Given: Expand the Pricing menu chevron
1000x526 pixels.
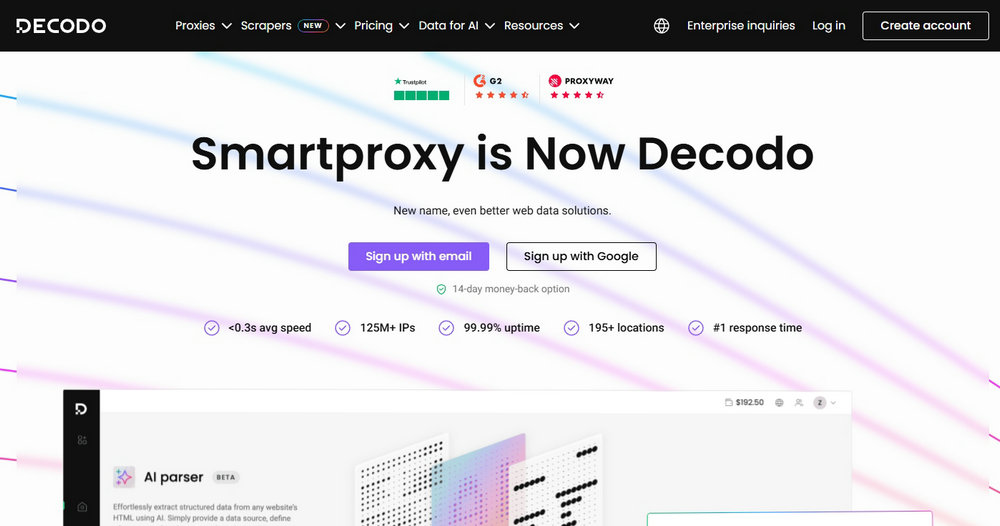Looking at the screenshot, I should (x=404, y=26).
